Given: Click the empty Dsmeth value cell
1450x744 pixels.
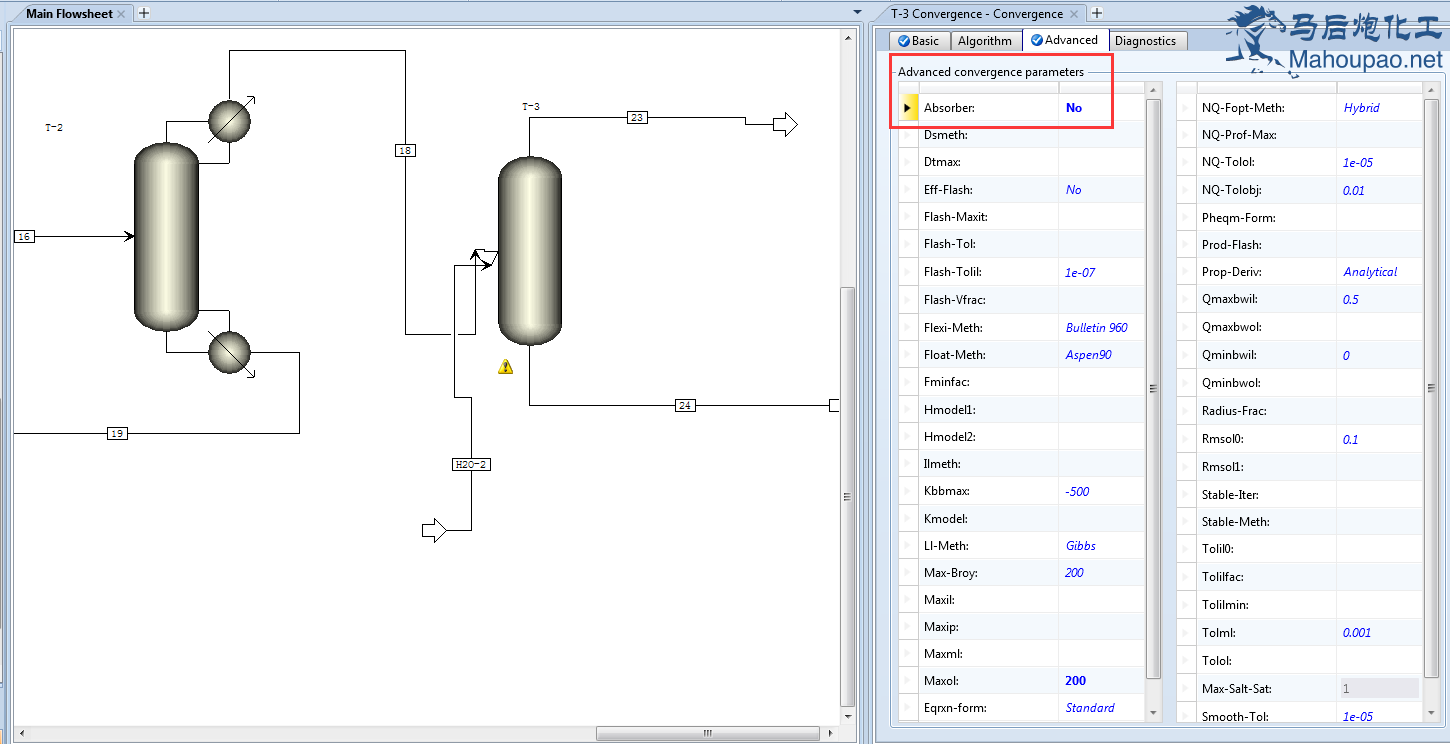Looking at the screenshot, I should point(1102,135).
